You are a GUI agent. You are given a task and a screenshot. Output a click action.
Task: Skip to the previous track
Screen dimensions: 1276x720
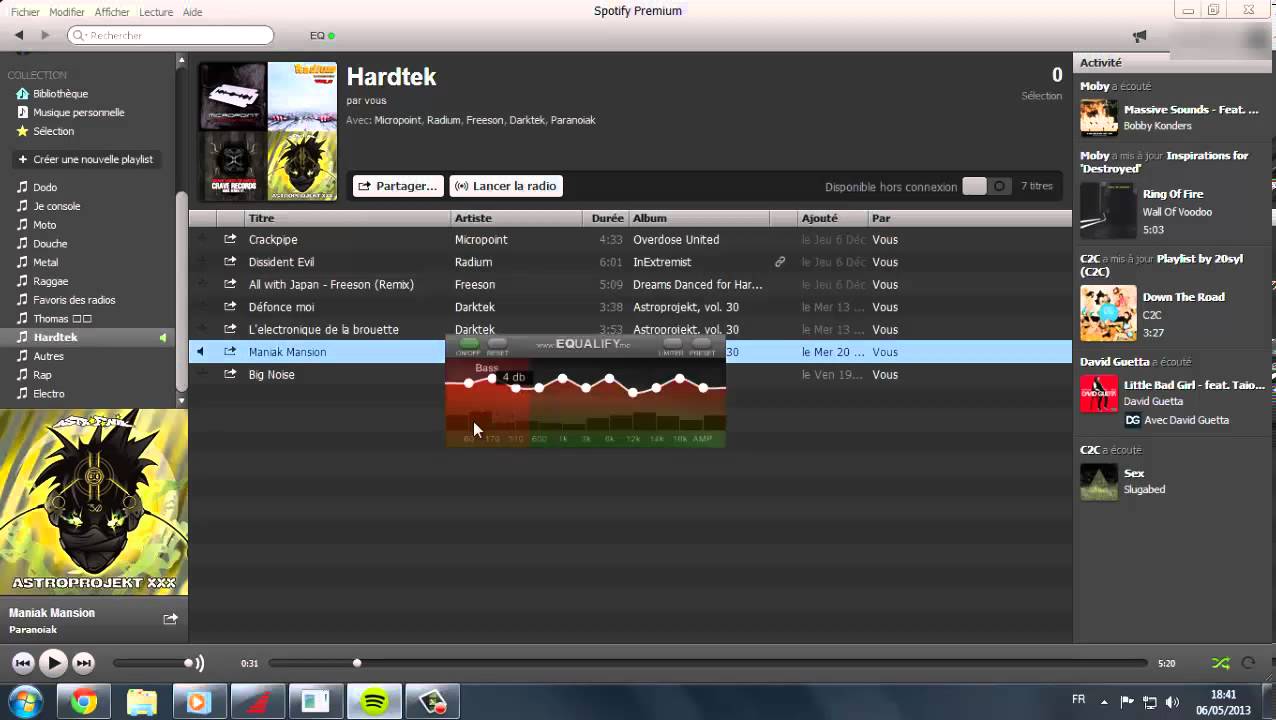coord(23,662)
